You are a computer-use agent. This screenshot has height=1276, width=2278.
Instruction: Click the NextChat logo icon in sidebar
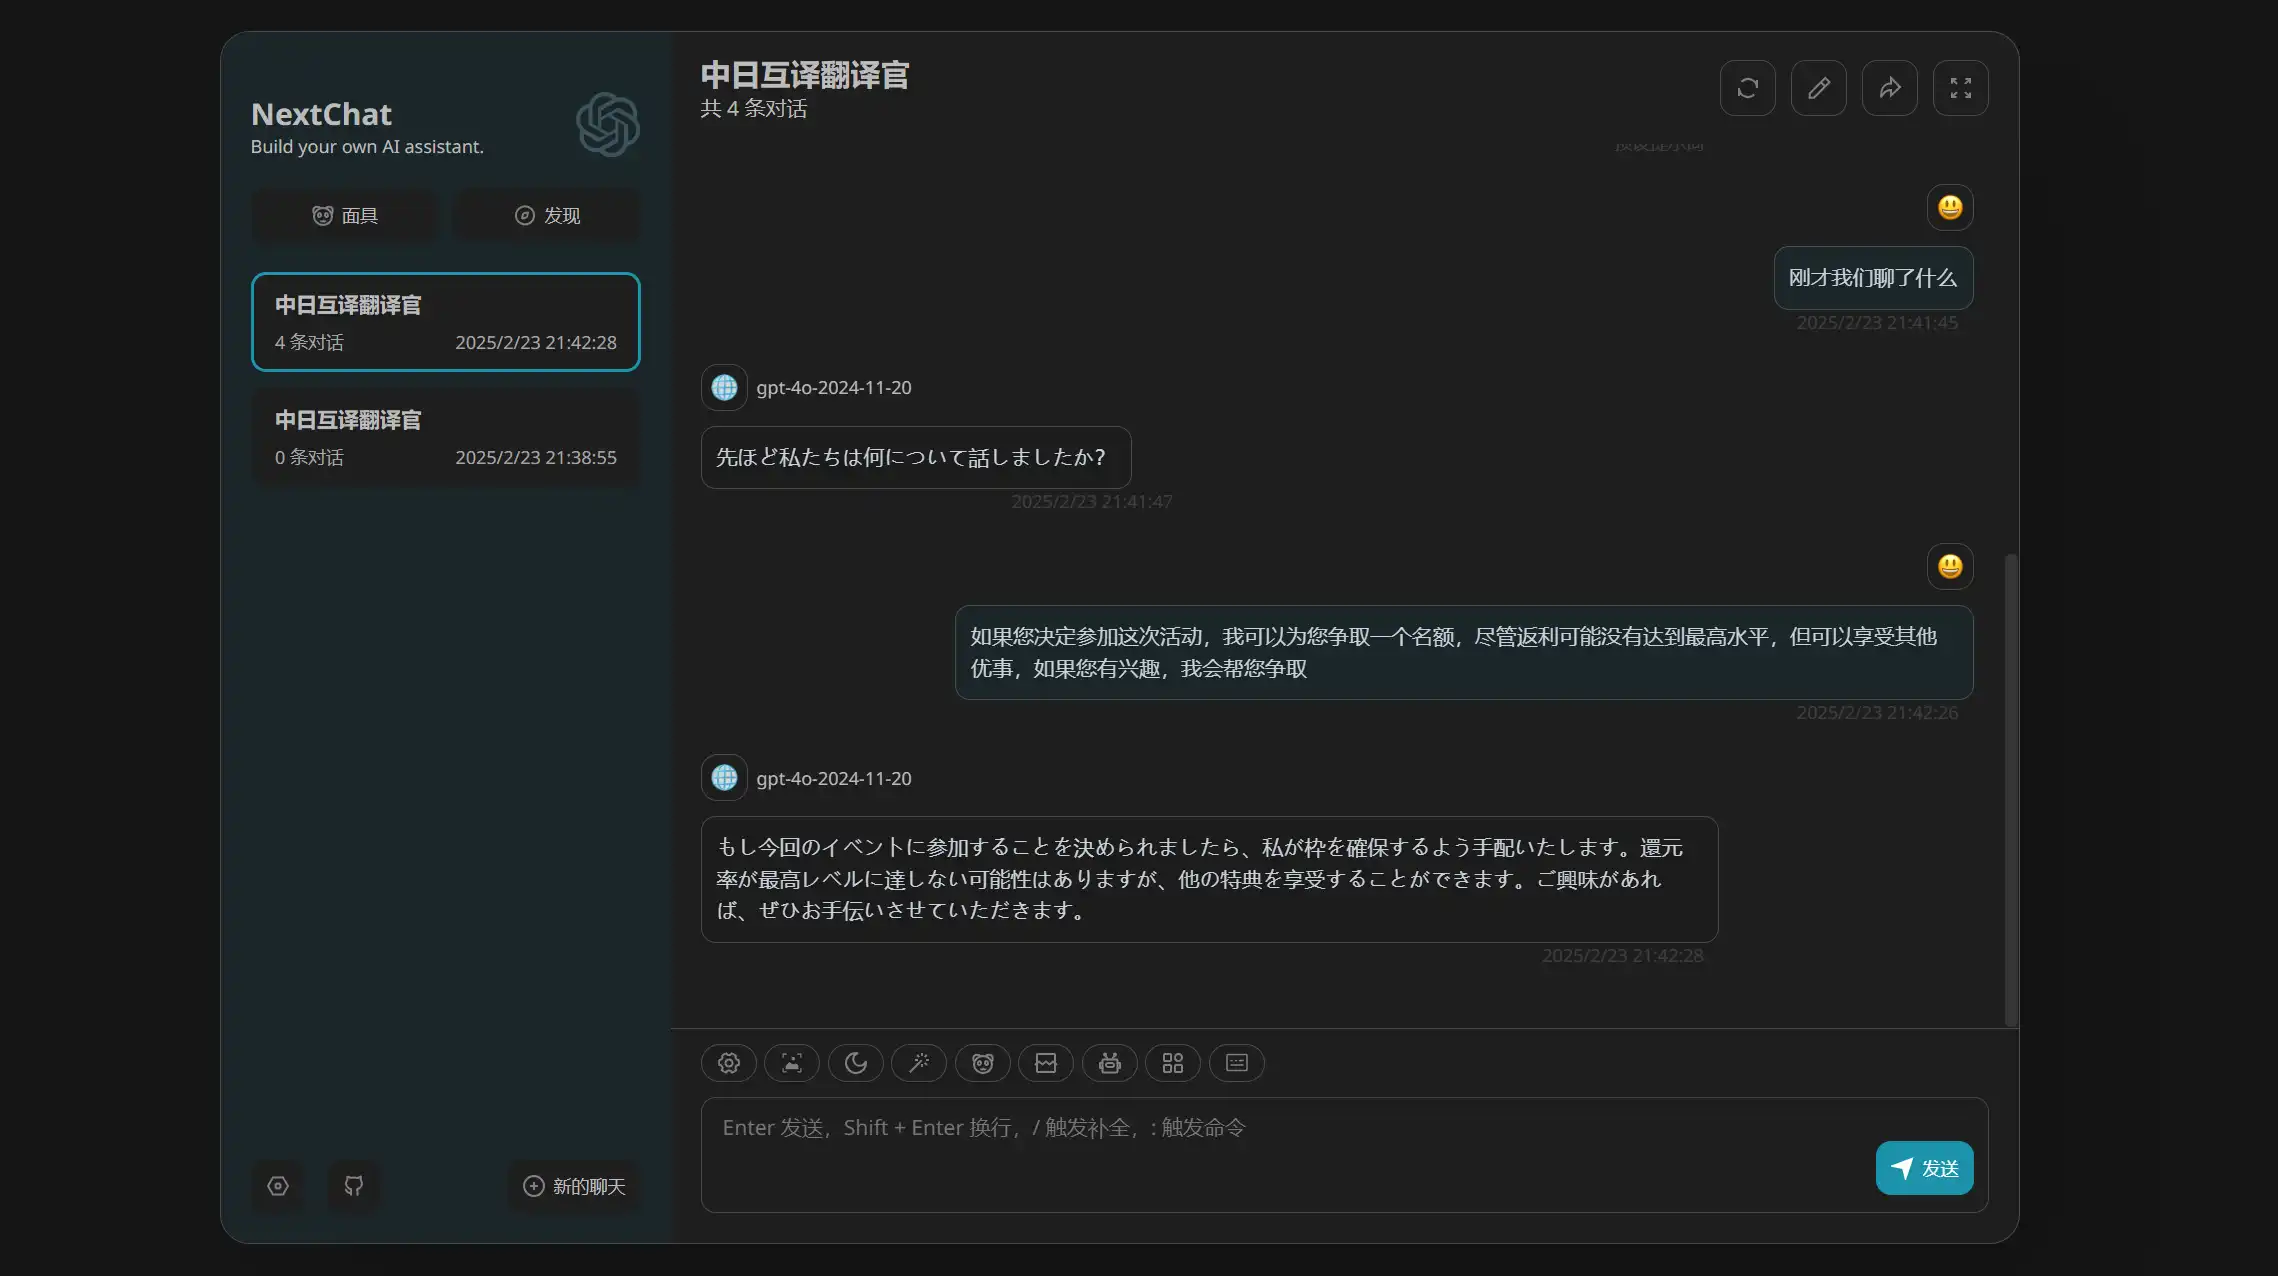click(x=608, y=125)
